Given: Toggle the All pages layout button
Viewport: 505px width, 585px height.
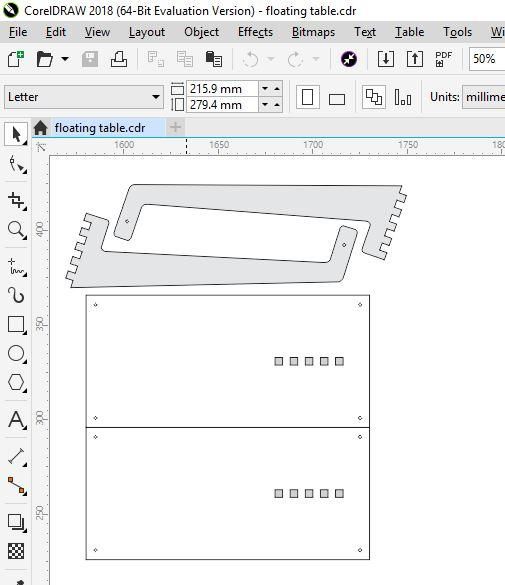Looking at the screenshot, I should tap(374, 97).
